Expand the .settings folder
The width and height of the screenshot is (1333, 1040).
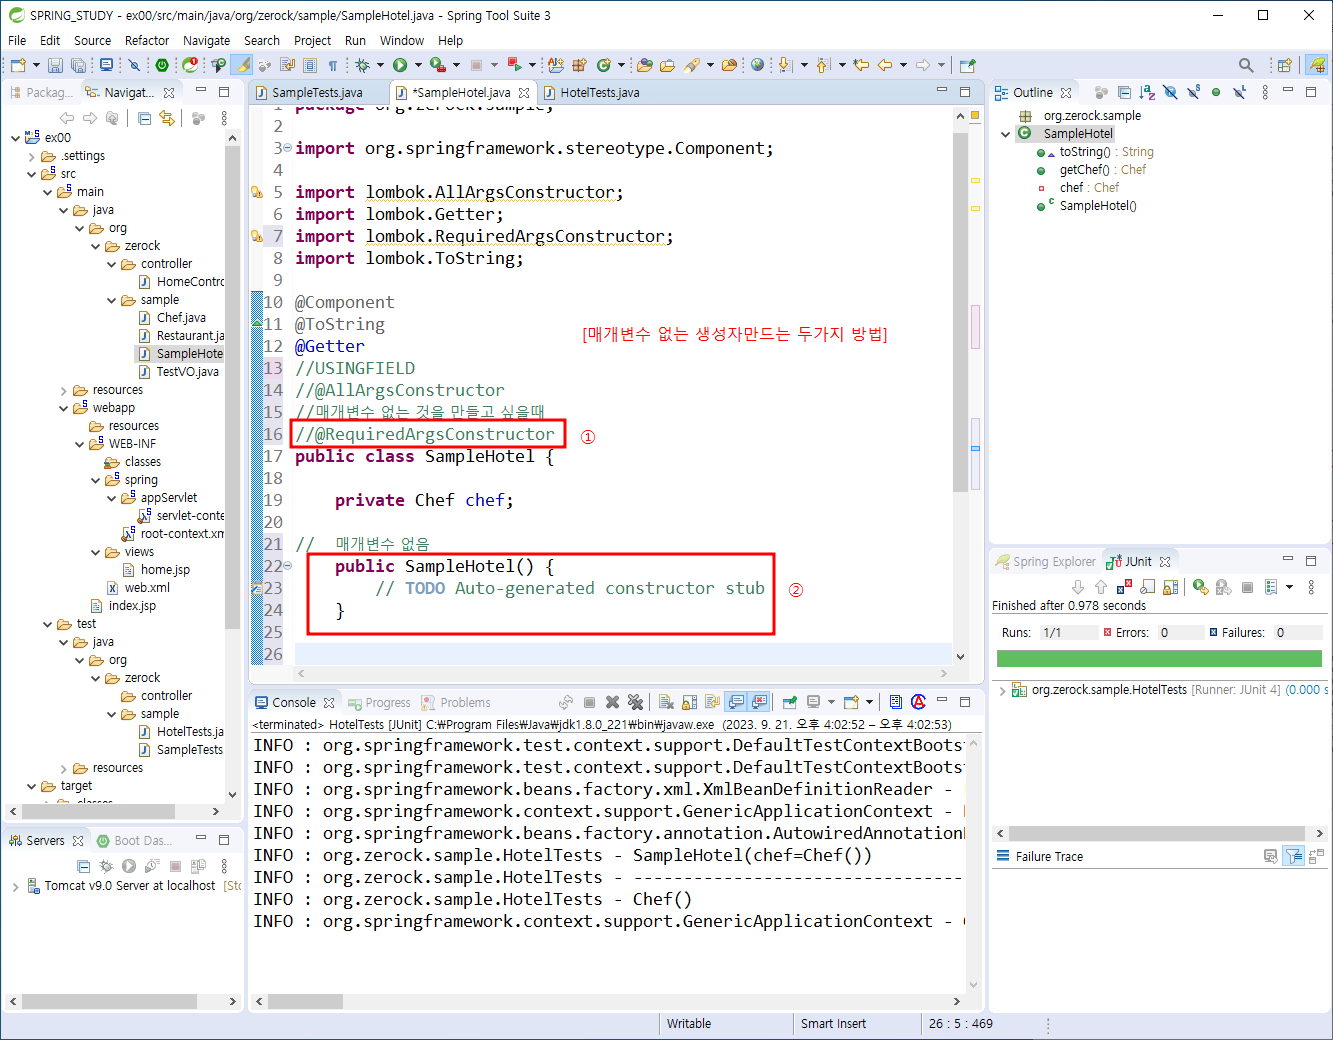(31, 156)
